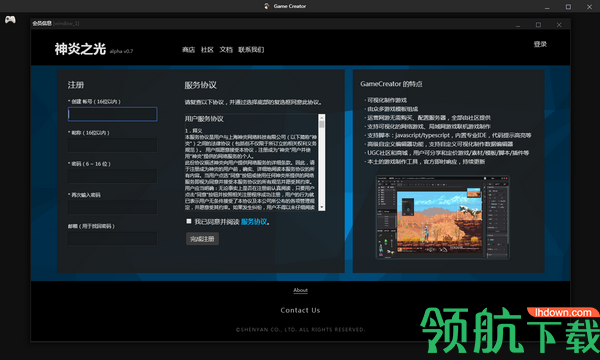Focus the 昵称 input field
The image size is (600, 360).
[x=112, y=145]
